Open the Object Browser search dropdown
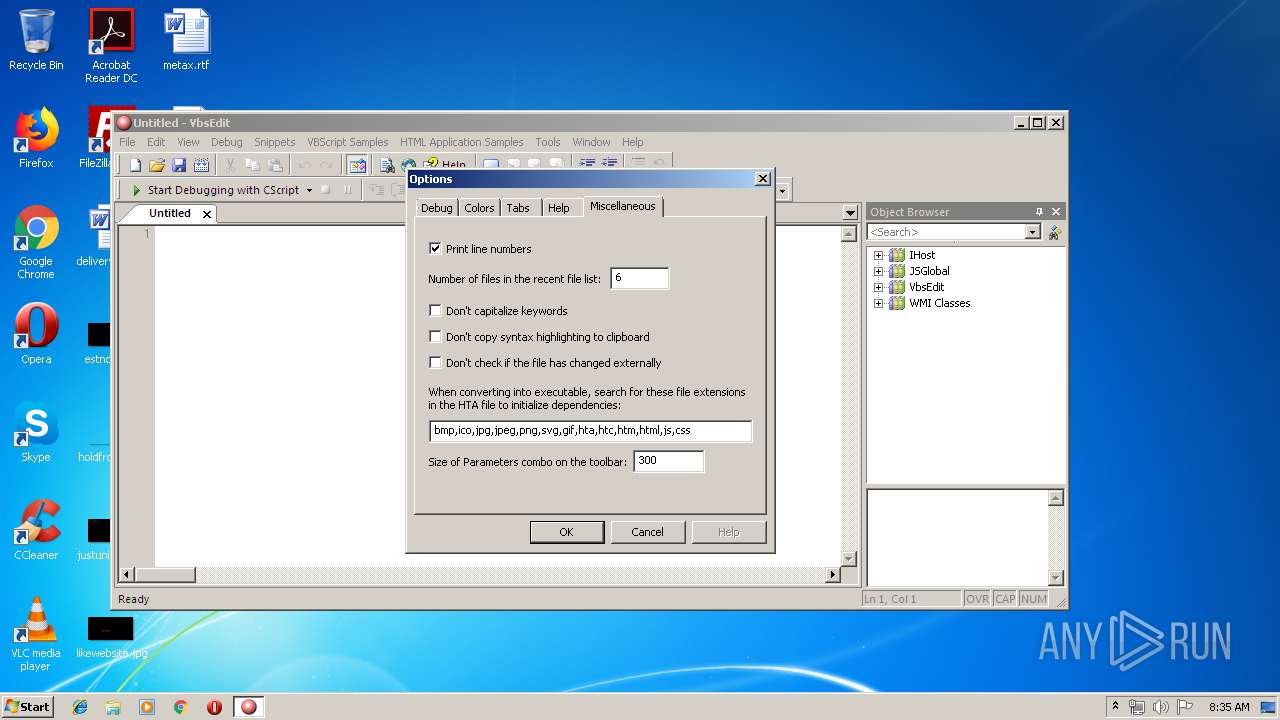 pos(1033,232)
